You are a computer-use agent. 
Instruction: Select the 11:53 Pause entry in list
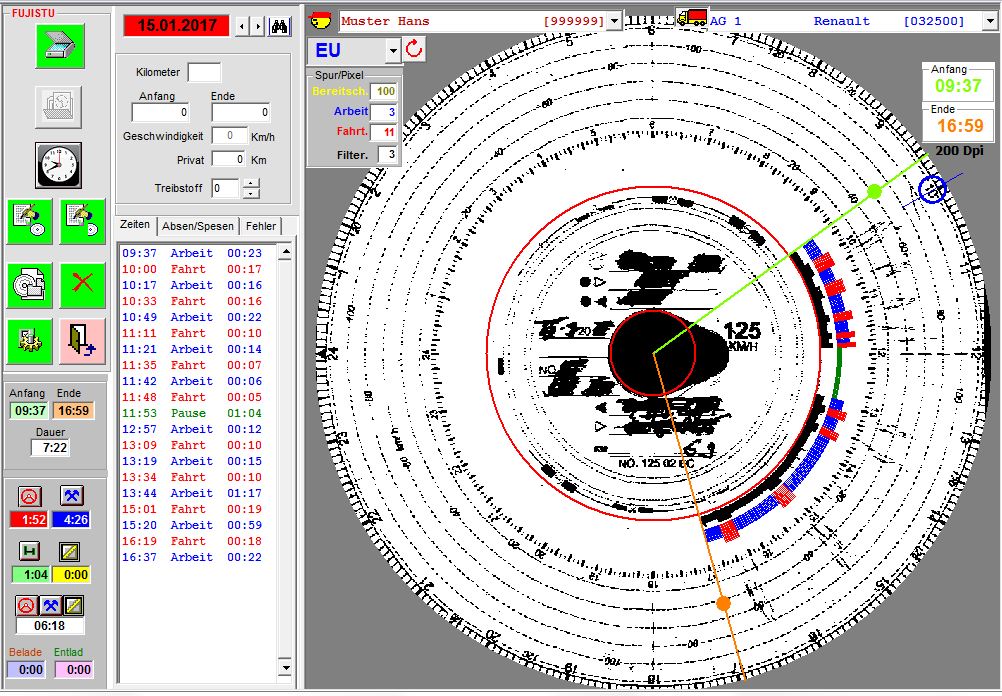pyautogui.click(x=190, y=413)
